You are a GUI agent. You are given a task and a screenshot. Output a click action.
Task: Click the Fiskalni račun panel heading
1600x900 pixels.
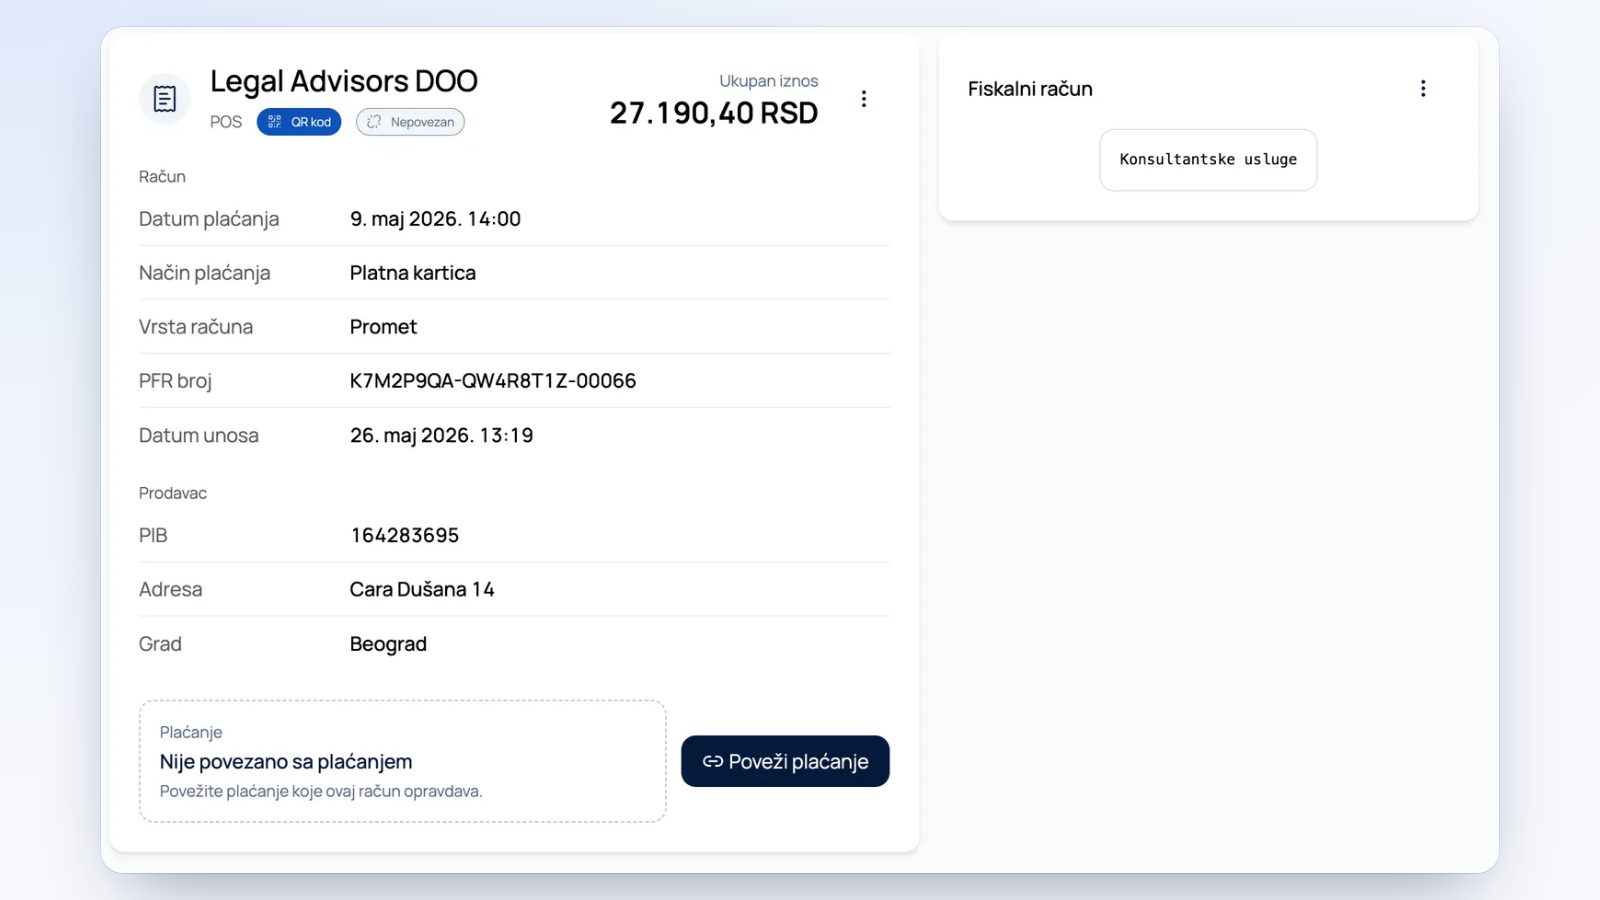click(x=1030, y=89)
